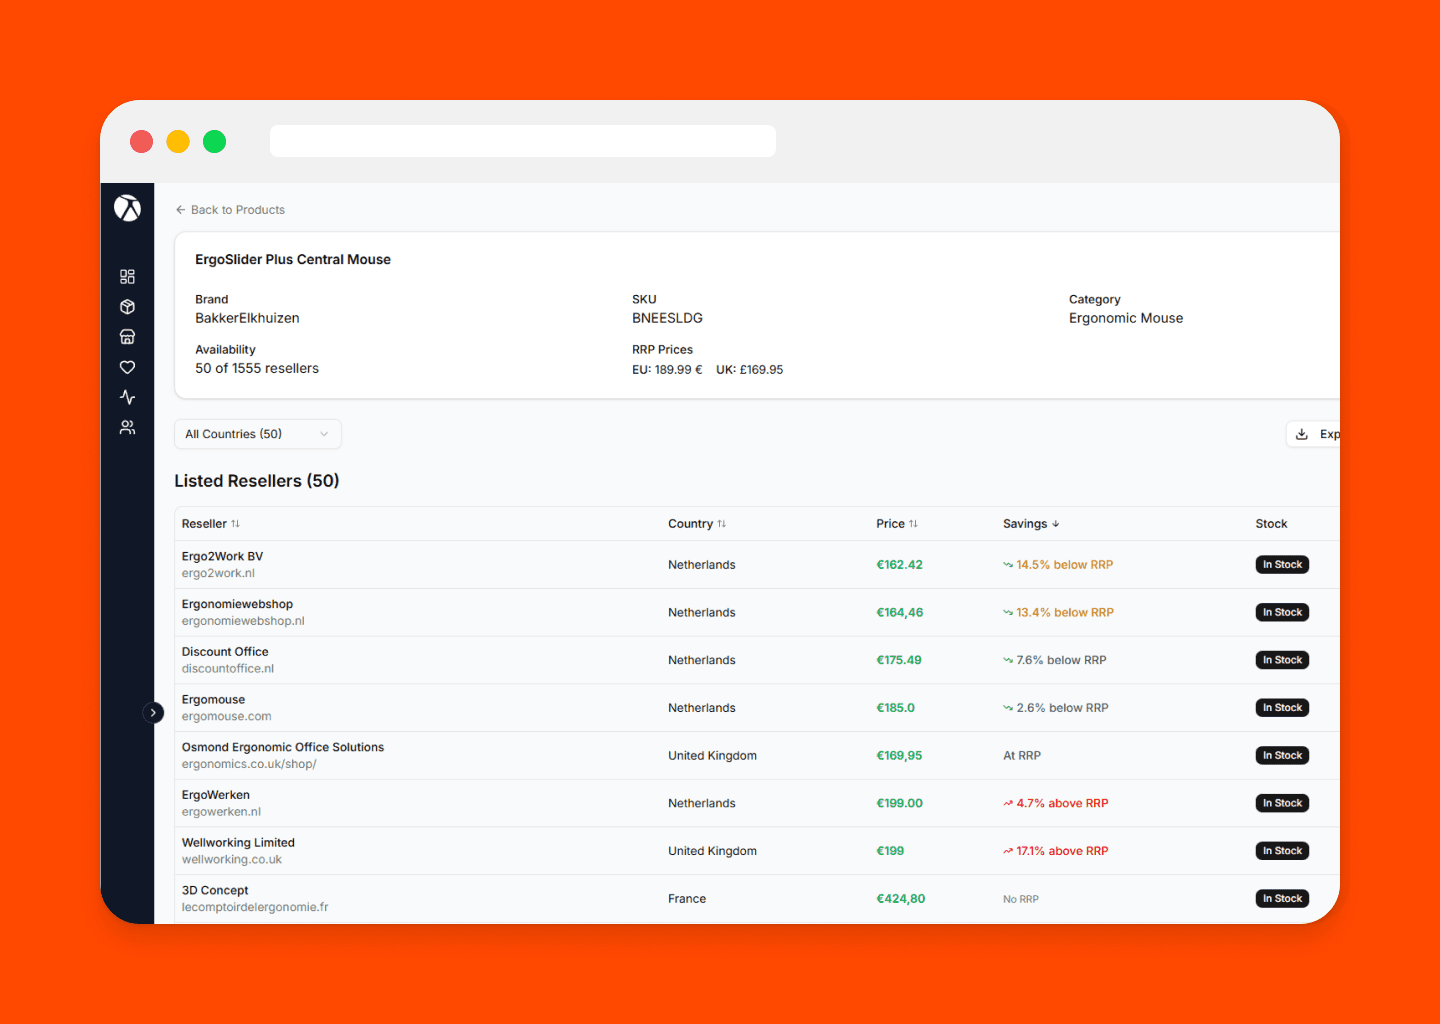This screenshot has height=1024, width=1440.
Task: Click the yellow minimize window dot
Action: tap(178, 141)
